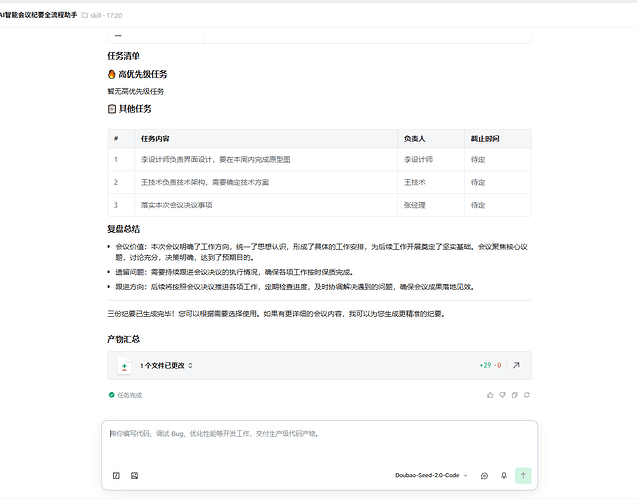Send message with green arrow button
The image size is (637, 499).
click(523, 475)
